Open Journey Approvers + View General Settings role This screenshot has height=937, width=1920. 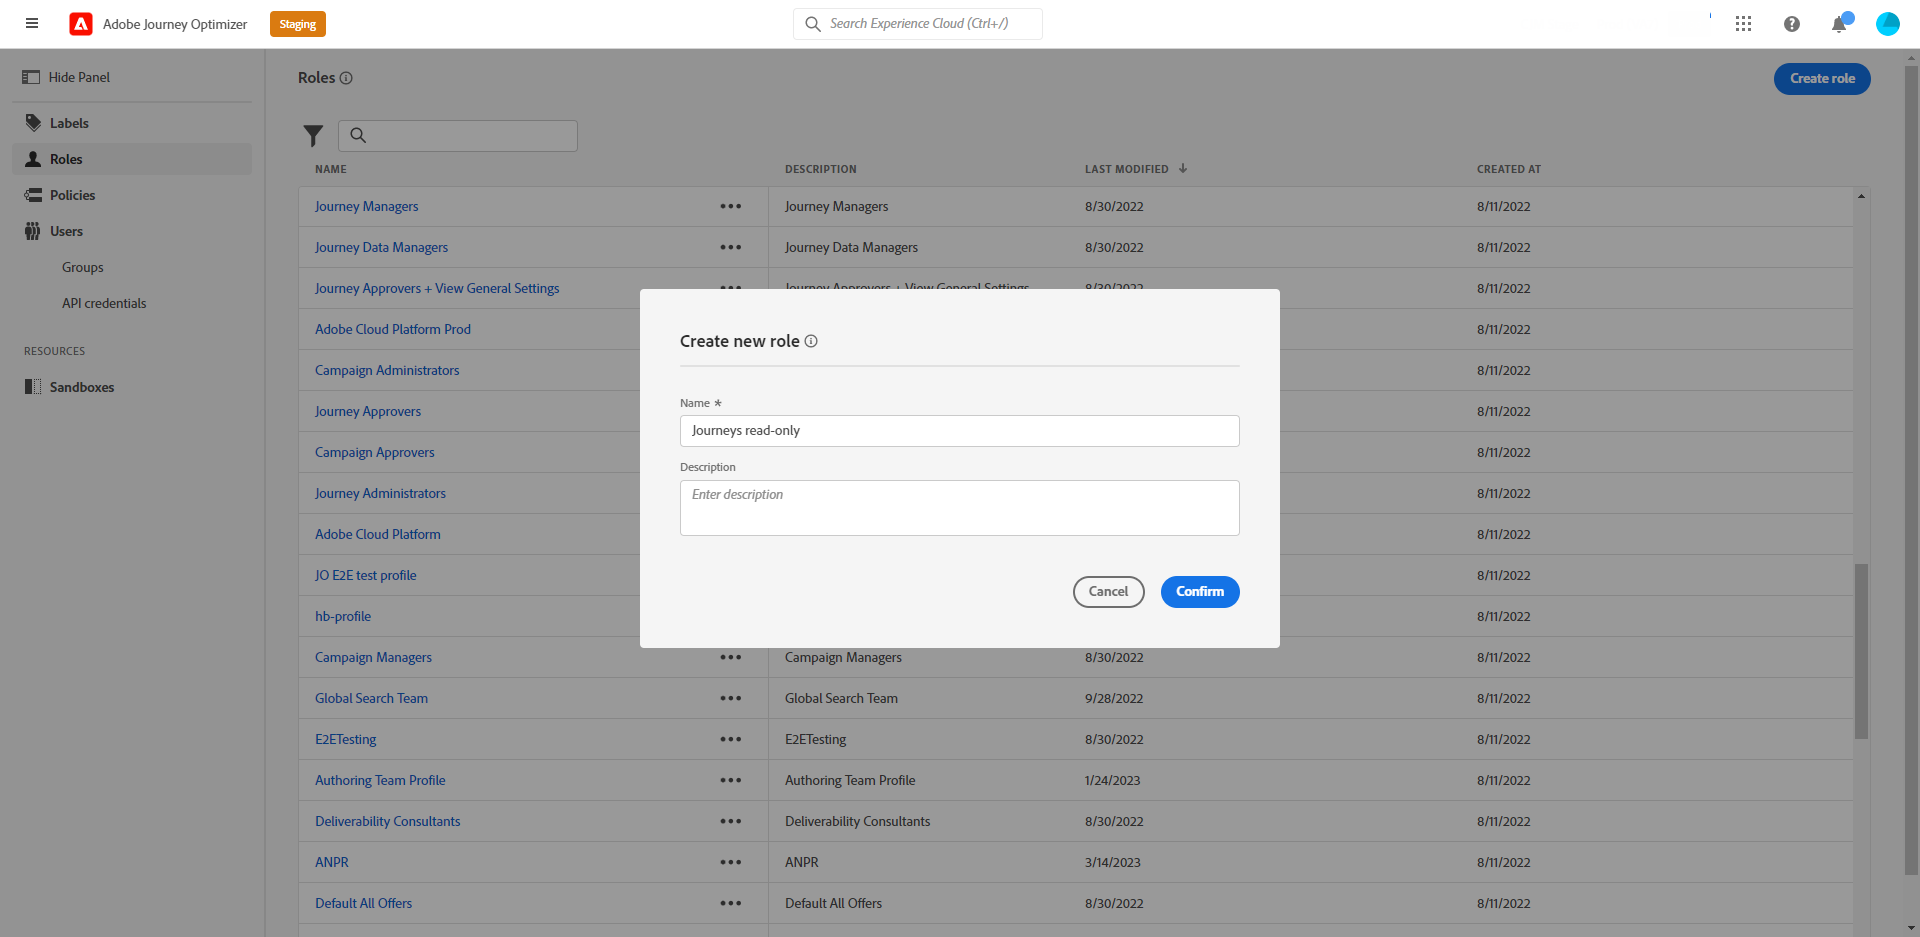[x=437, y=289]
